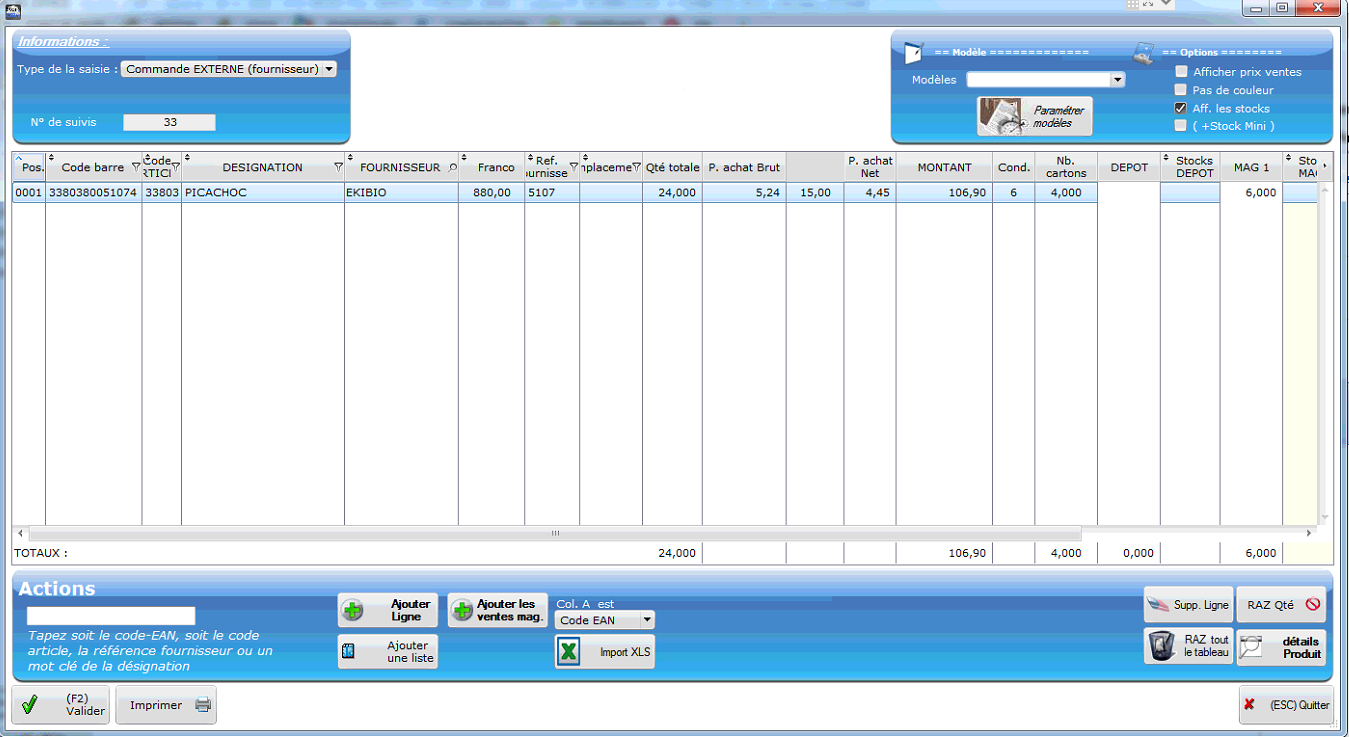The height and width of the screenshot is (737, 1349).
Task: Sort by DESIGNATION column header
Action: (262, 167)
